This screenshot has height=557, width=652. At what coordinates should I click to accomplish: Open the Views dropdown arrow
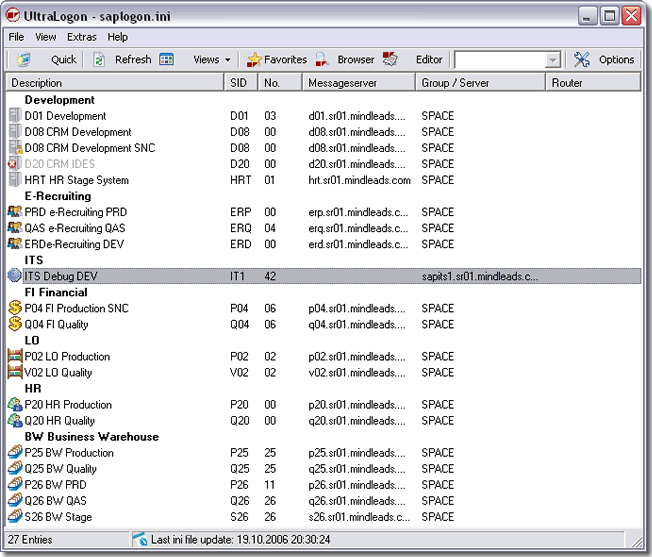point(227,60)
